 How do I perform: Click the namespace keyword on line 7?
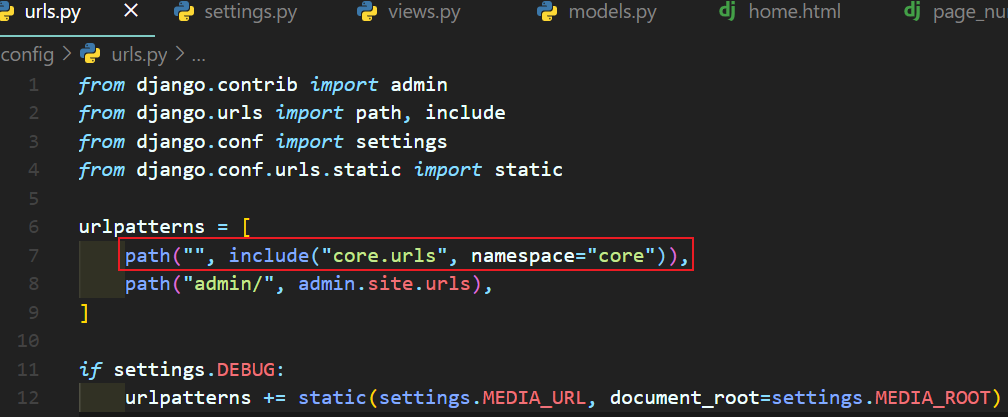pos(523,256)
